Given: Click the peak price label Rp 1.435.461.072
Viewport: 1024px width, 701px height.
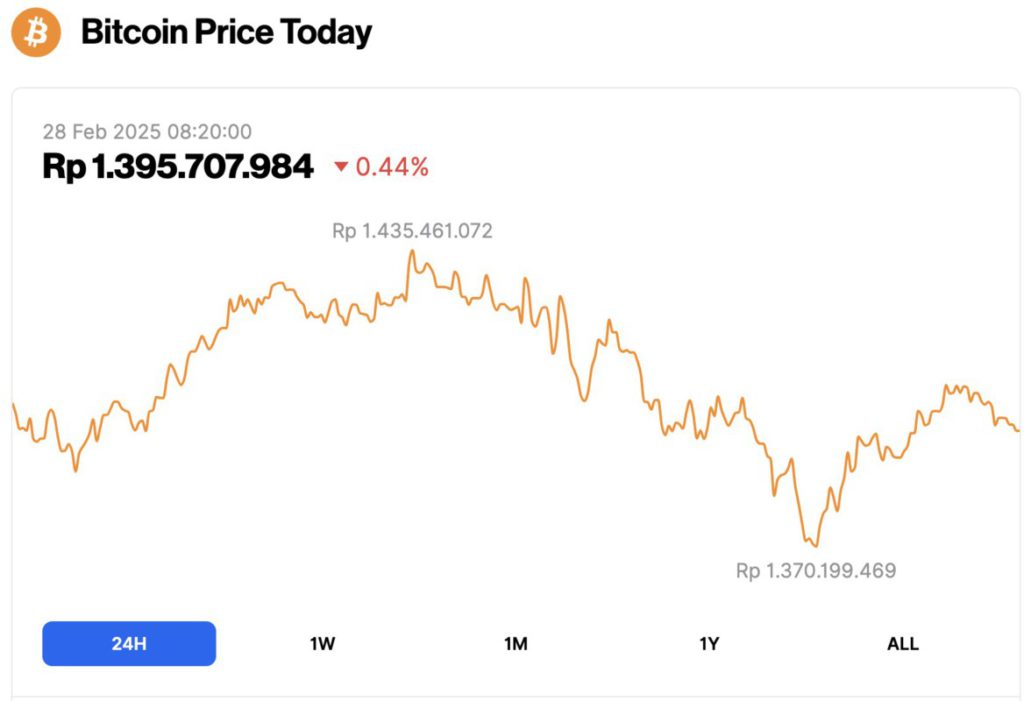Looking at the screenshot, I should pyautogui.click(x=412, y=230).
